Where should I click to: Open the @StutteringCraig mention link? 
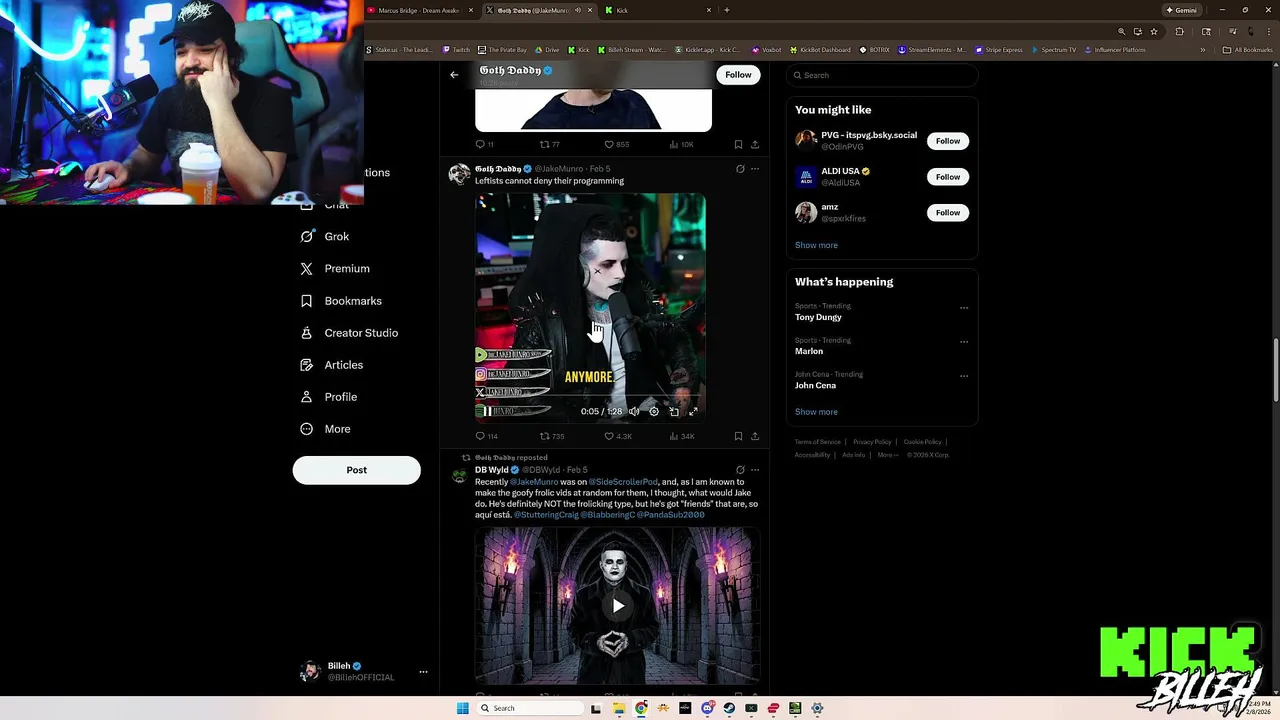(x=546, y=515)
